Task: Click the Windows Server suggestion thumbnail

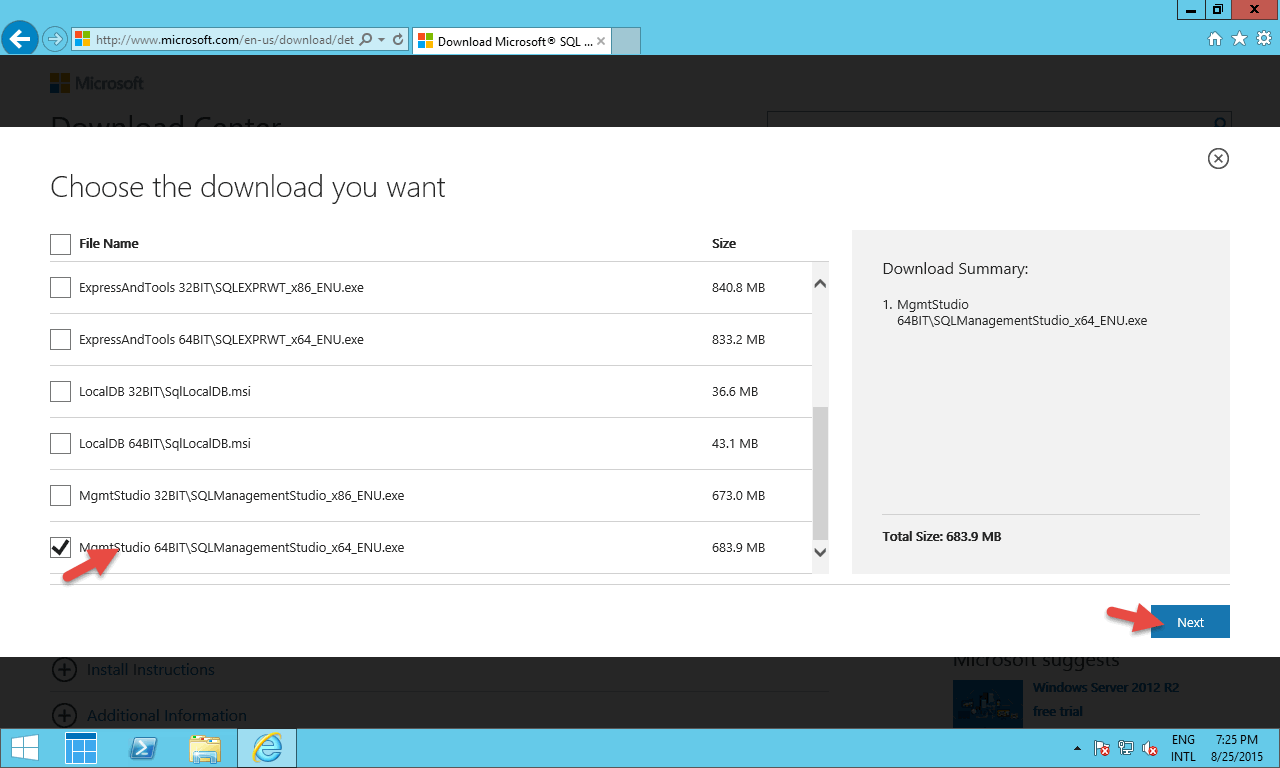Action: coord(988,703)
